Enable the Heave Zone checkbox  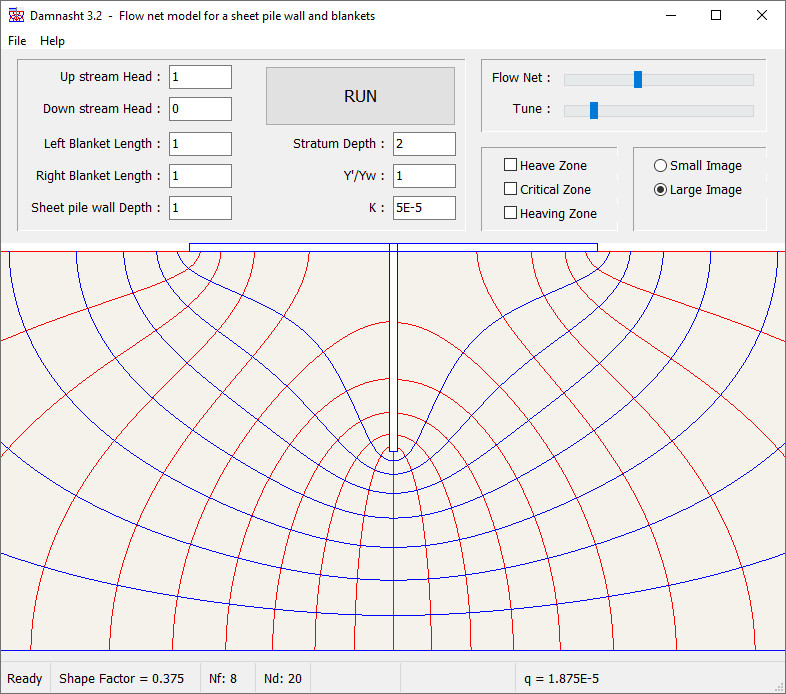511,165
